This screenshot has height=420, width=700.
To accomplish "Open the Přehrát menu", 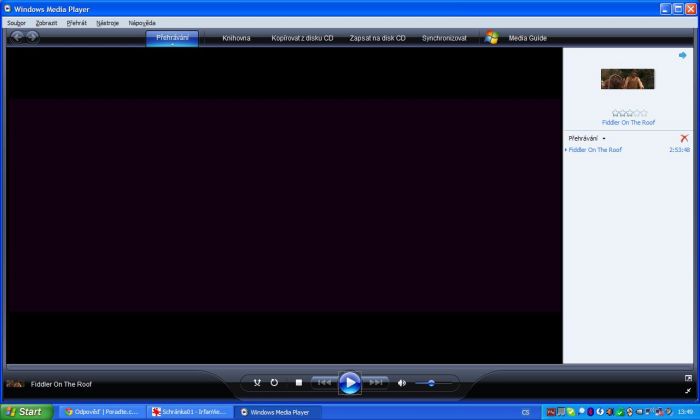I will point(77,23).
